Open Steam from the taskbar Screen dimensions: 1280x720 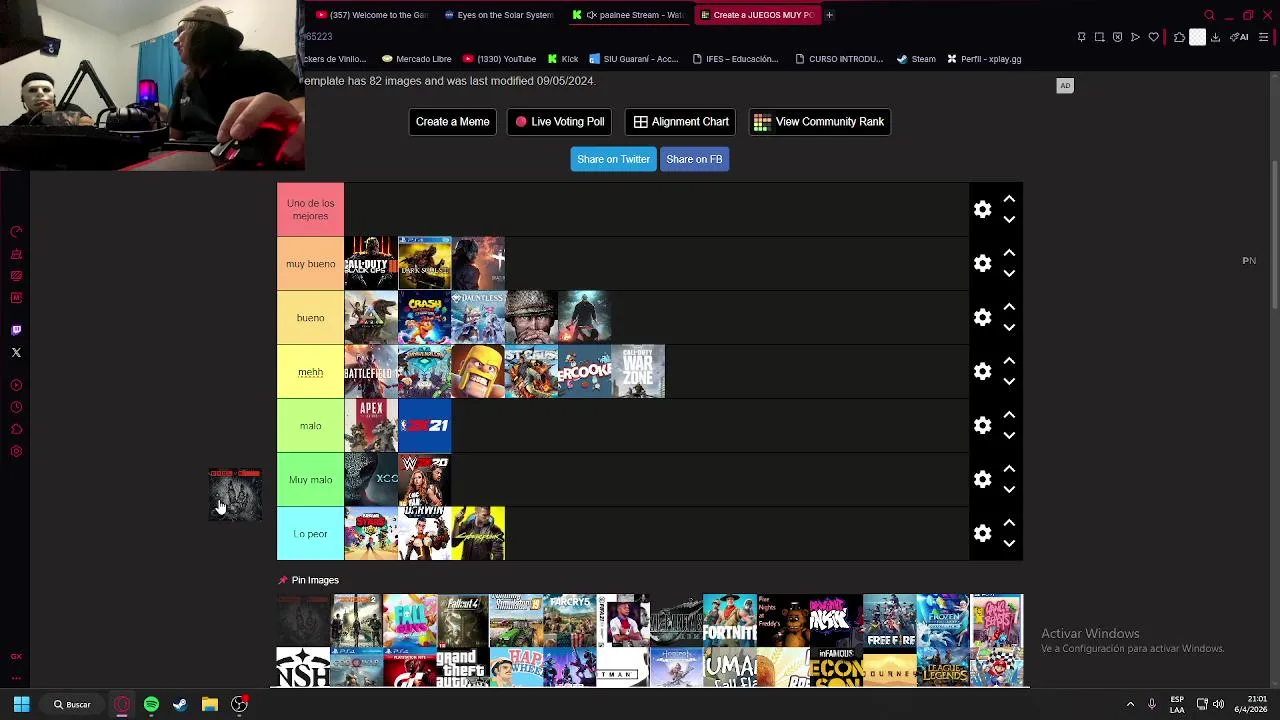coord(180,704)
